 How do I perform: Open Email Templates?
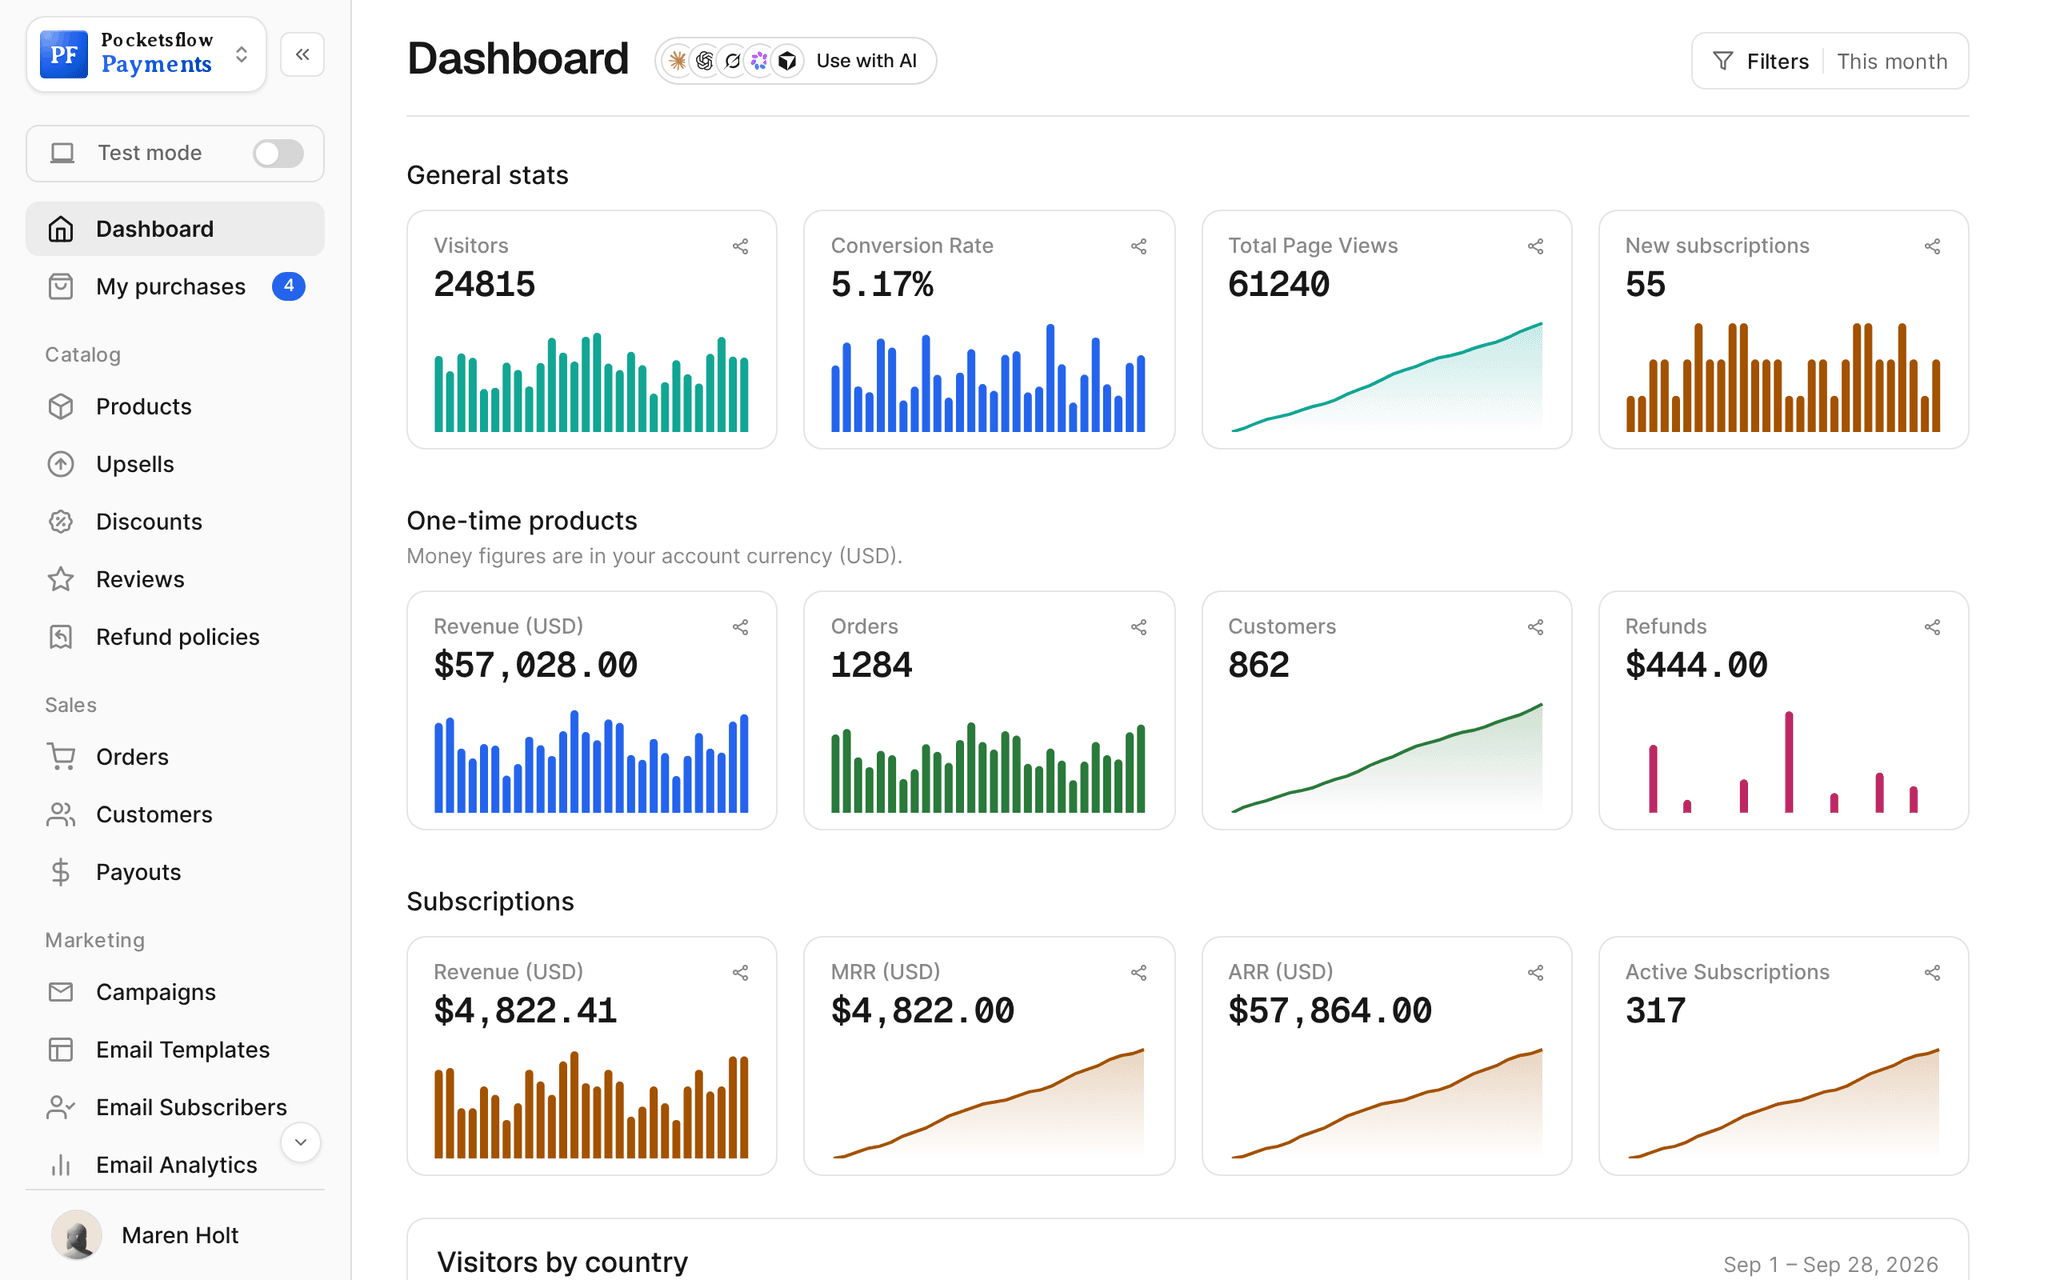tap(175, 1050)
